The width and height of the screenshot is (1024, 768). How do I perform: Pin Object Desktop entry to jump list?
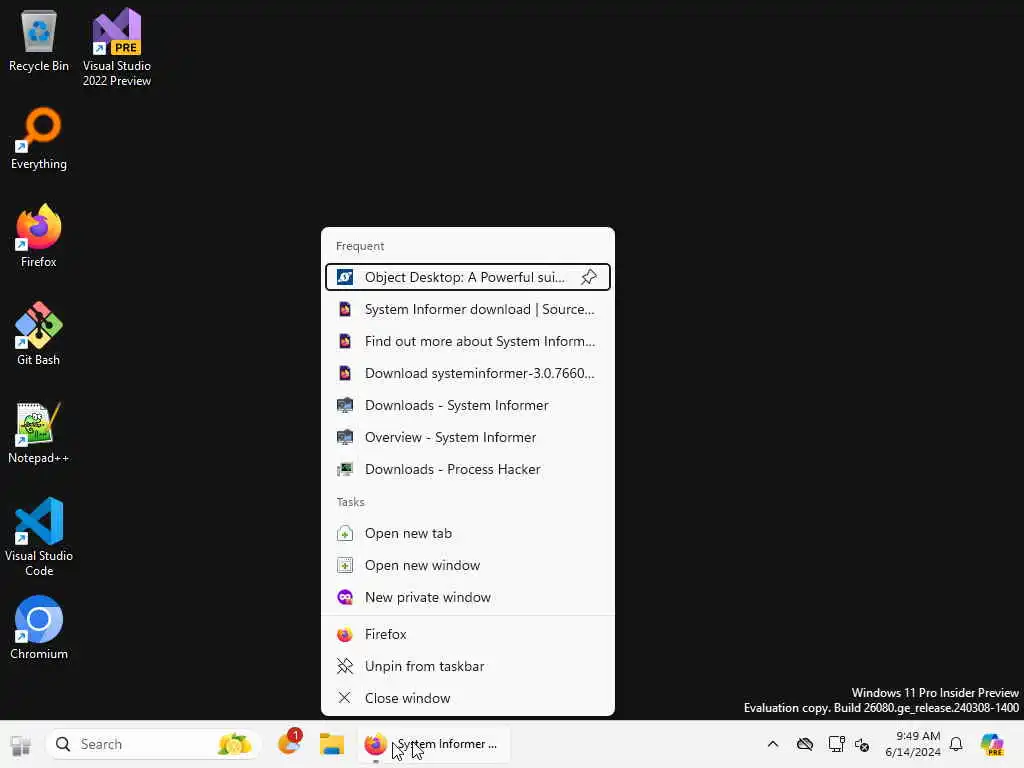point(589,277)
